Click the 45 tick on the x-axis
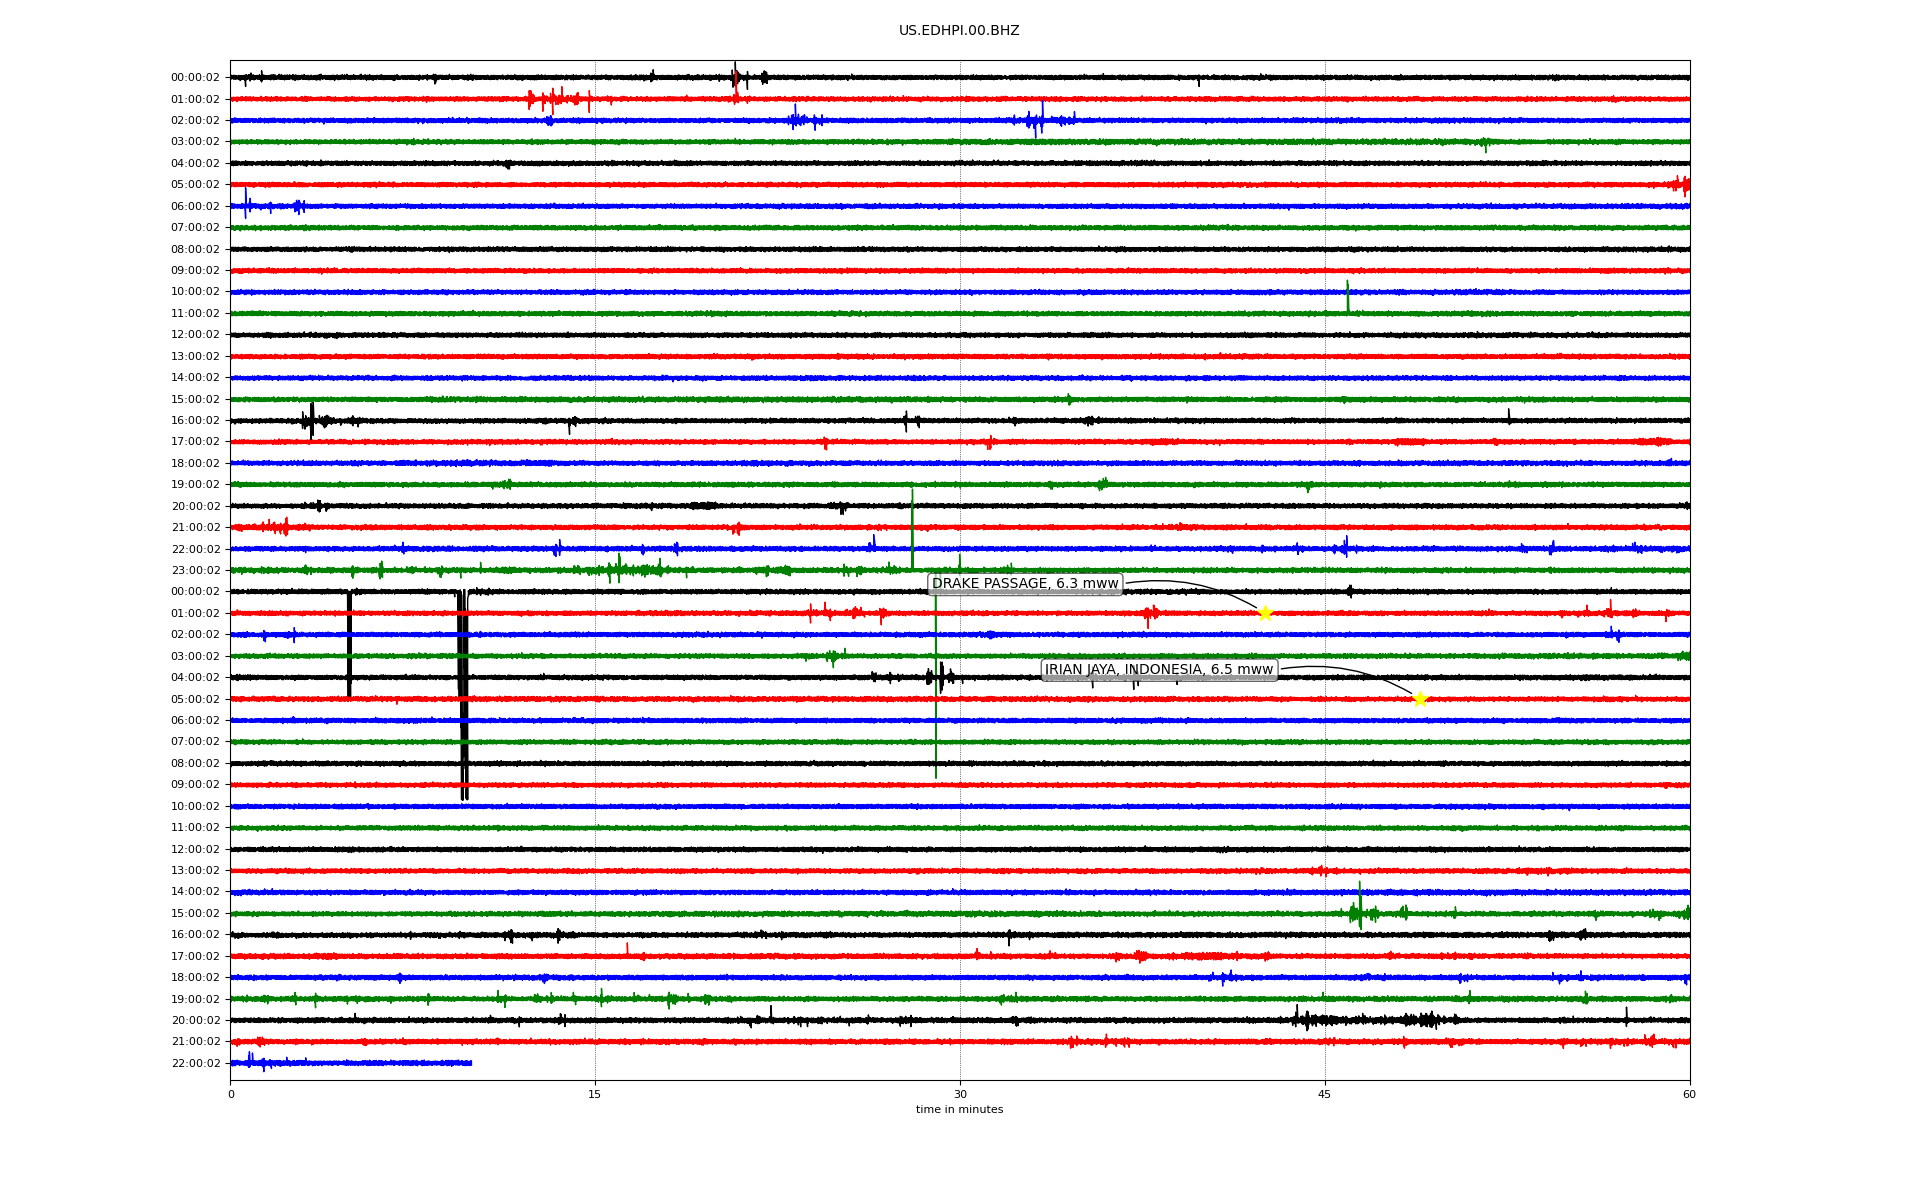 pos(1325,1094)
